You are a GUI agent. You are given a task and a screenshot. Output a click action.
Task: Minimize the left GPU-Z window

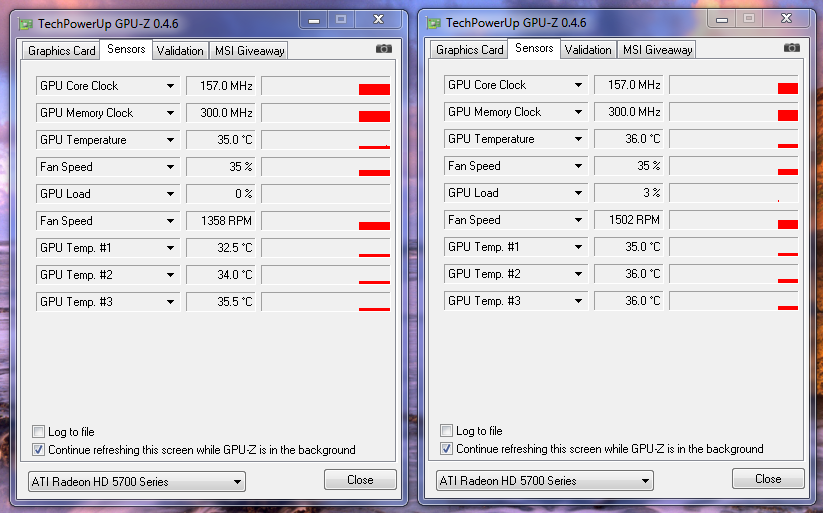pos(314,20)
